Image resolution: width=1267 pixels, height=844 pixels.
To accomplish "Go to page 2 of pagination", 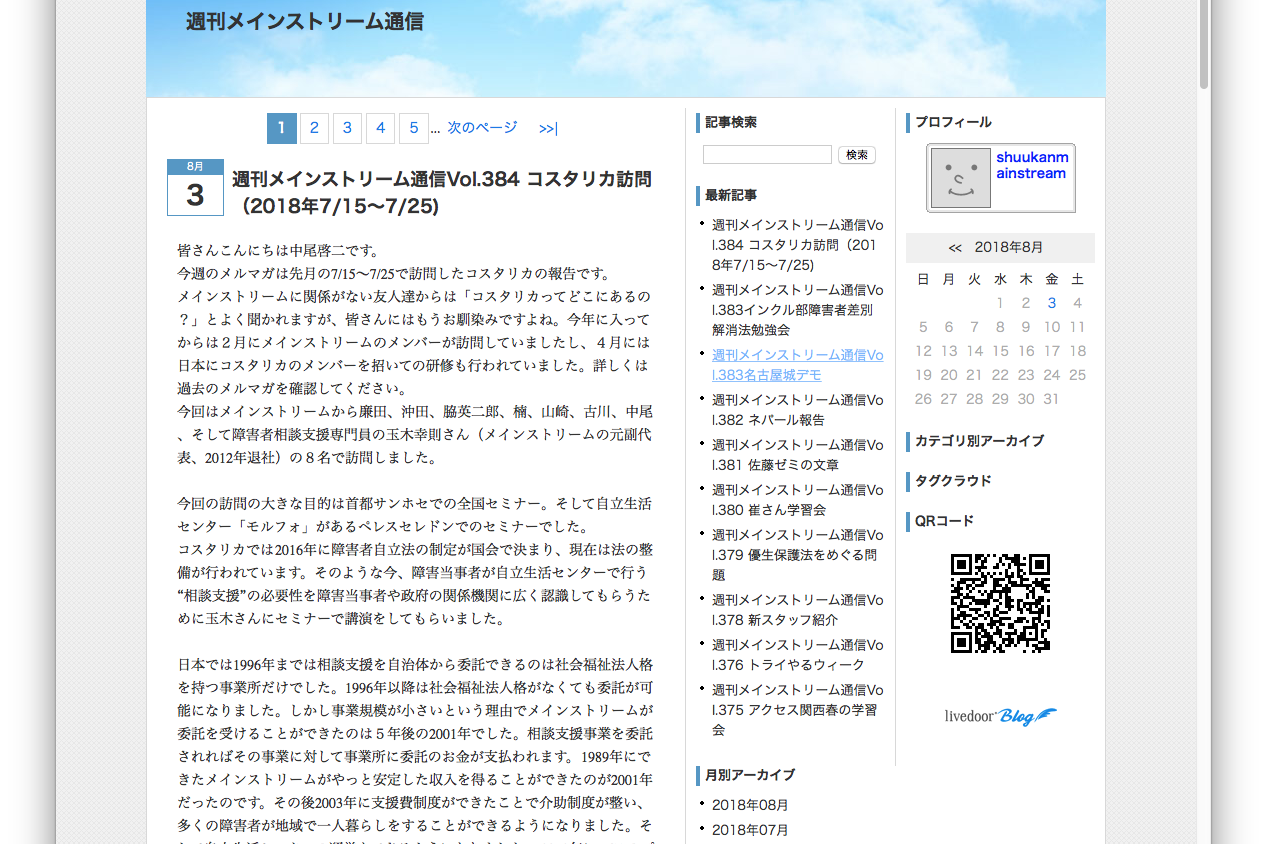I will point(314,128).
